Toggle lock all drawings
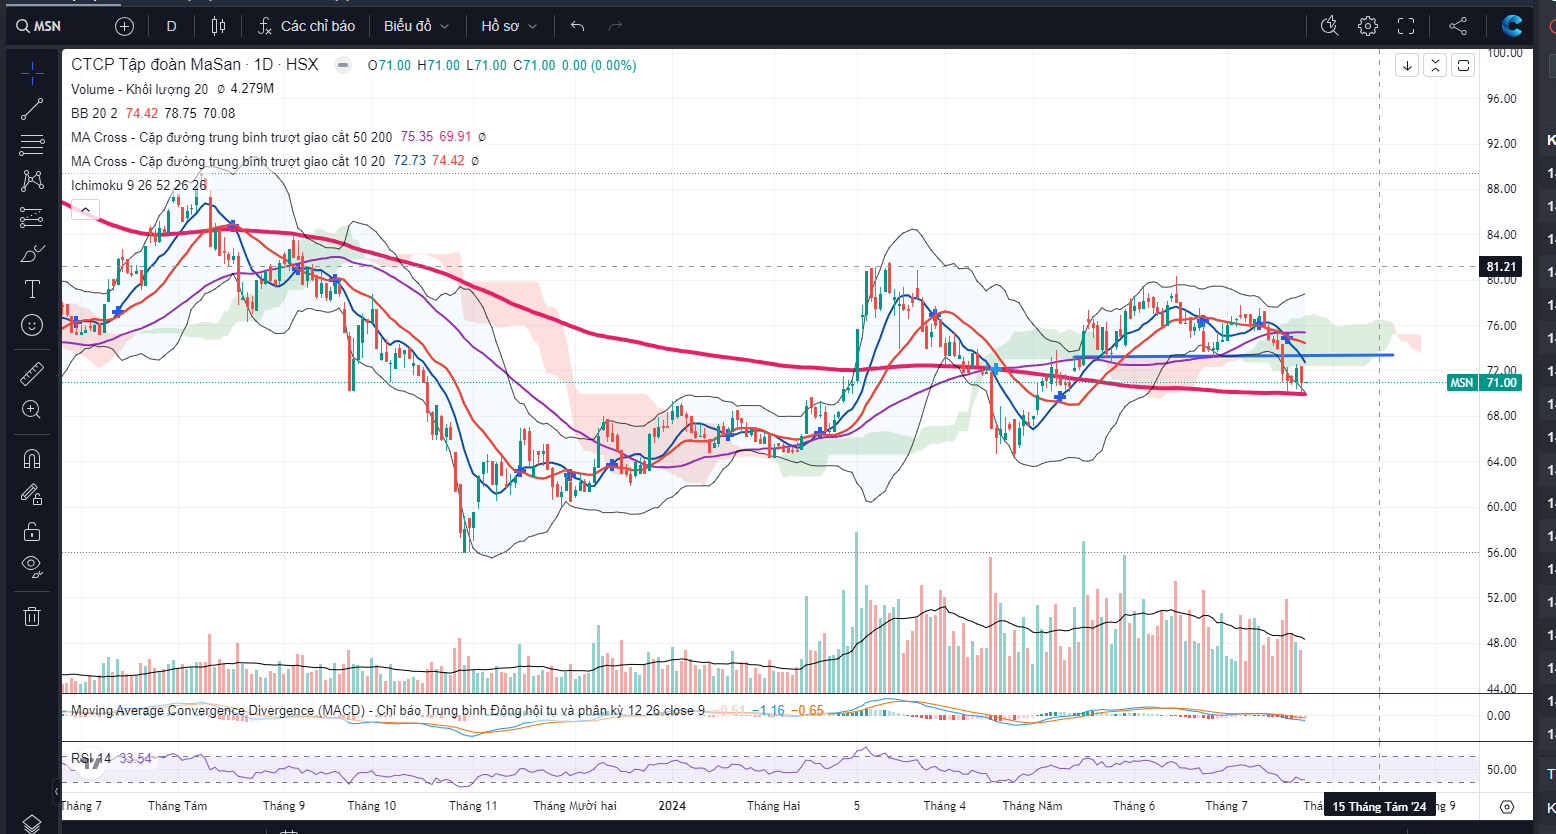The image size is (1556, 834). point(32,531)
